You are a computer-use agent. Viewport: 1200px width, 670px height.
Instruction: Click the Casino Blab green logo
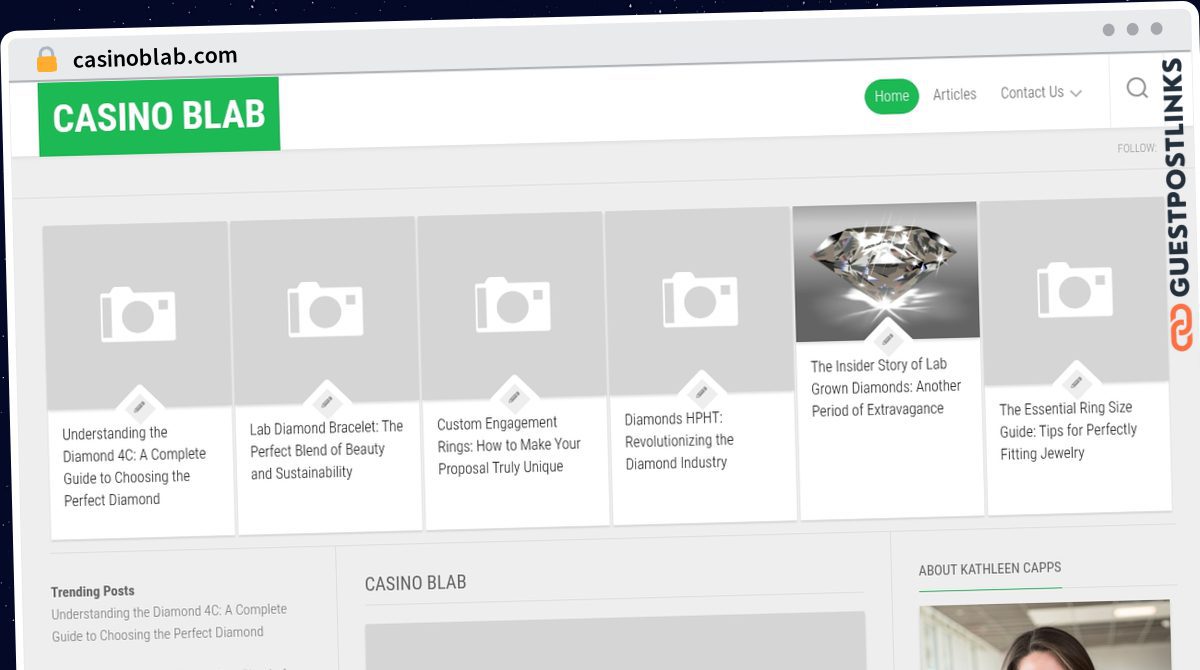(159, 116)
